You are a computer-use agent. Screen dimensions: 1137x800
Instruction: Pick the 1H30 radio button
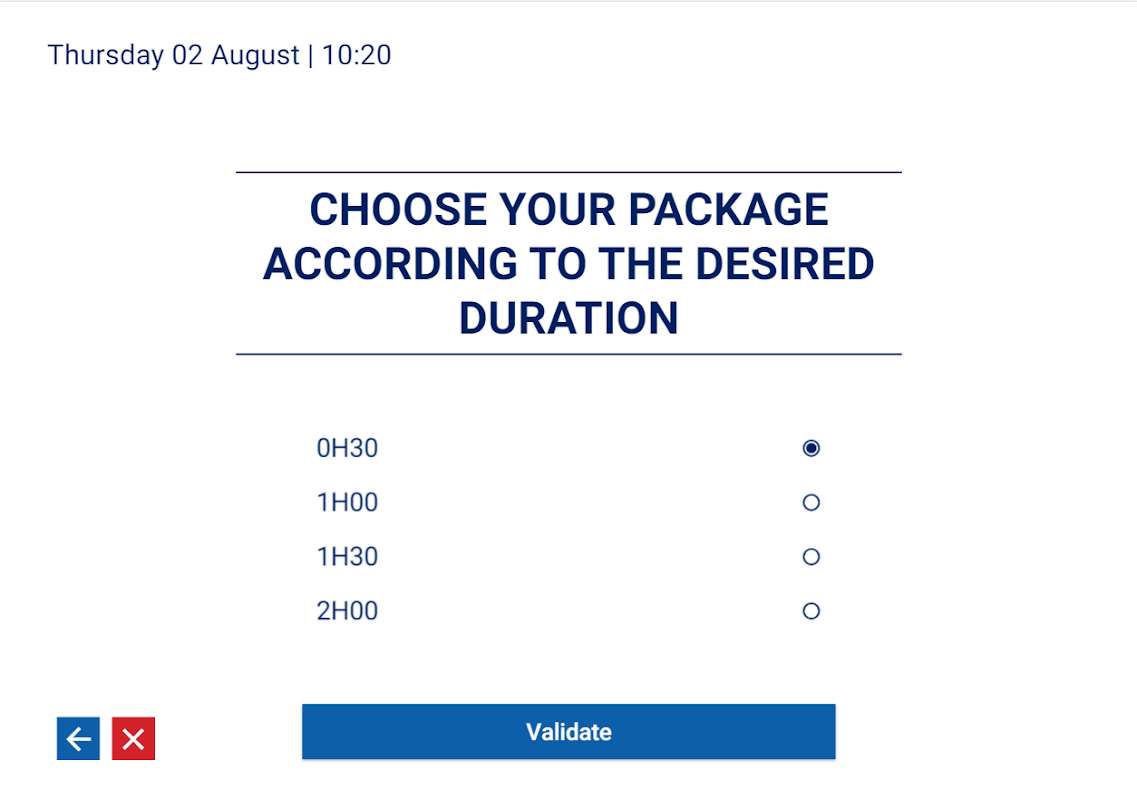point(811,557)
